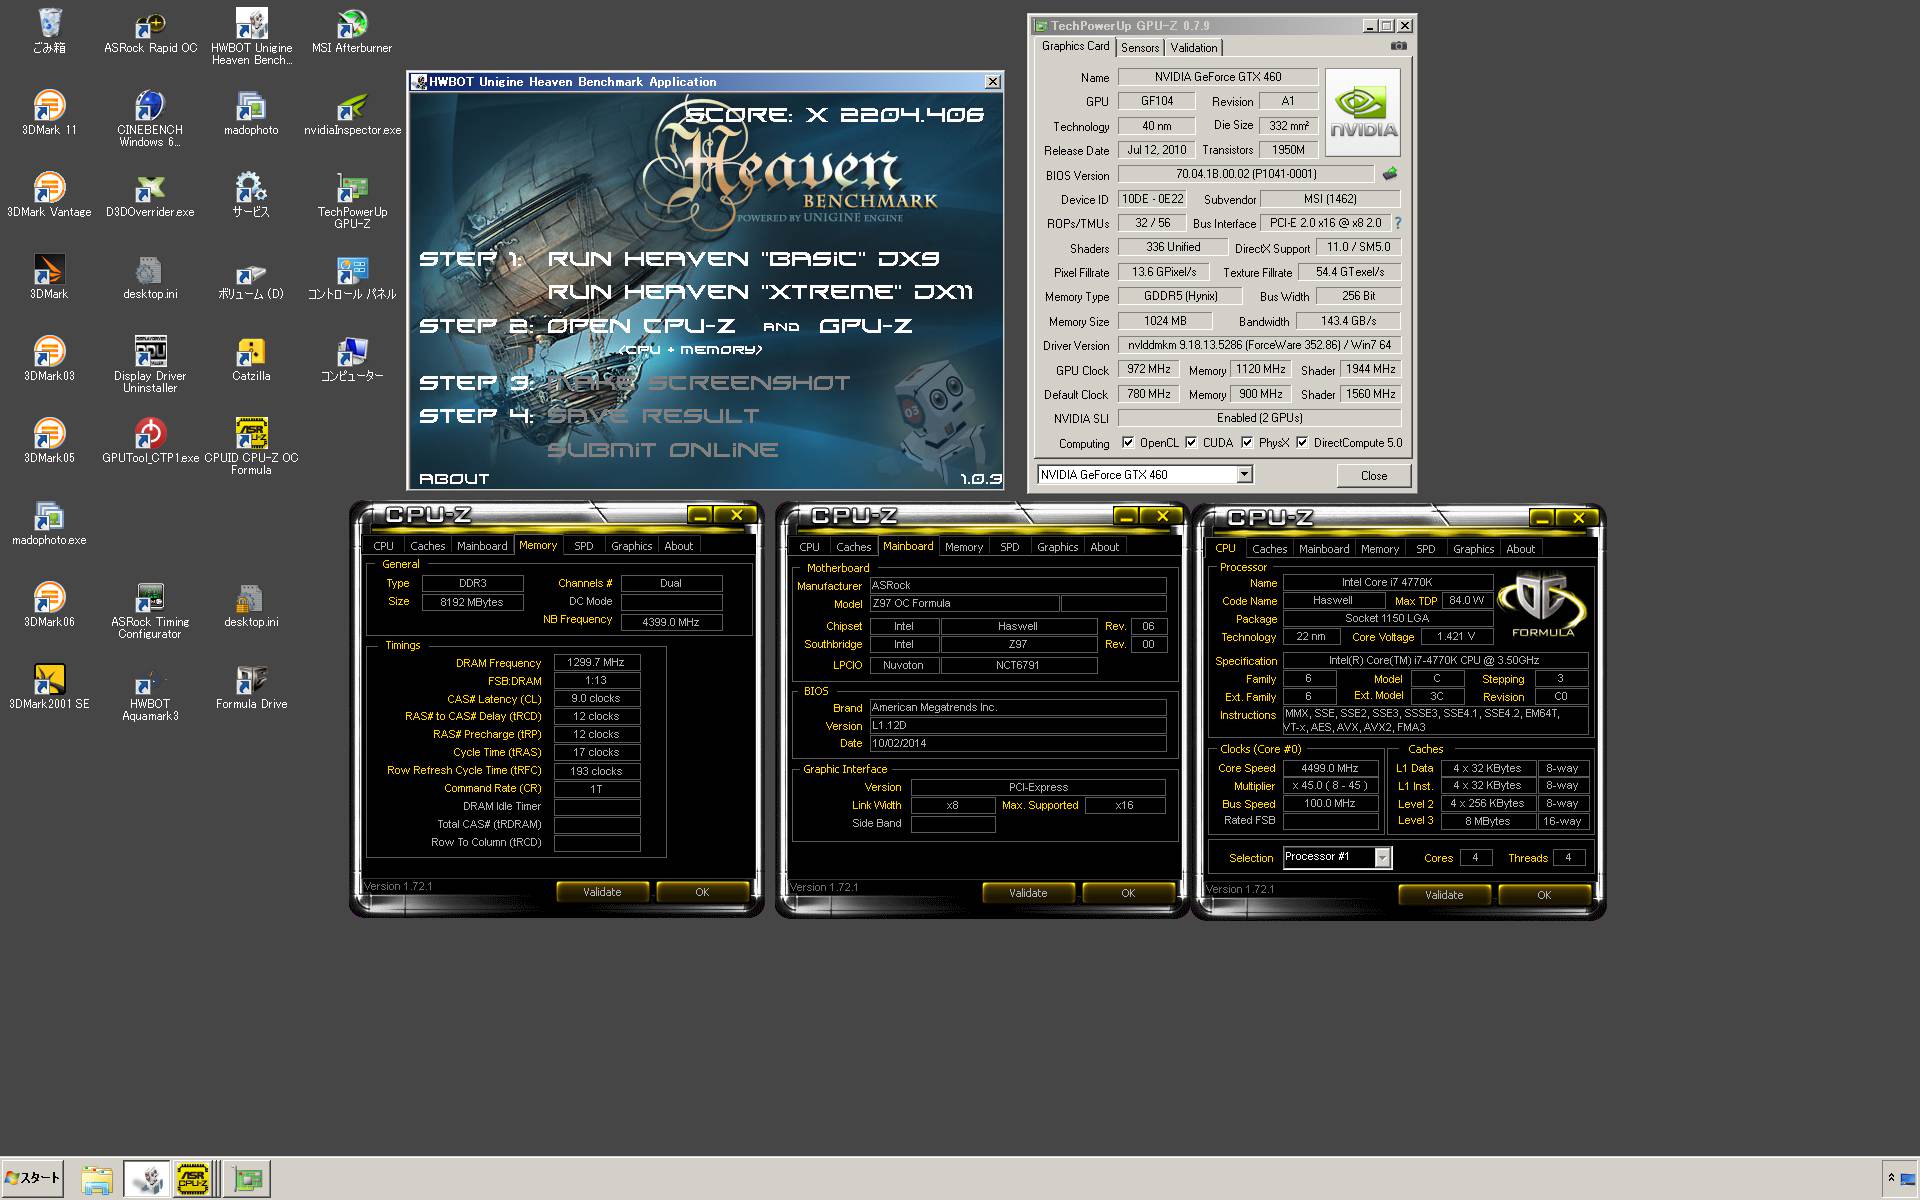Click the Driver Version field in GPU-Z

click(x=1259, y=345)
